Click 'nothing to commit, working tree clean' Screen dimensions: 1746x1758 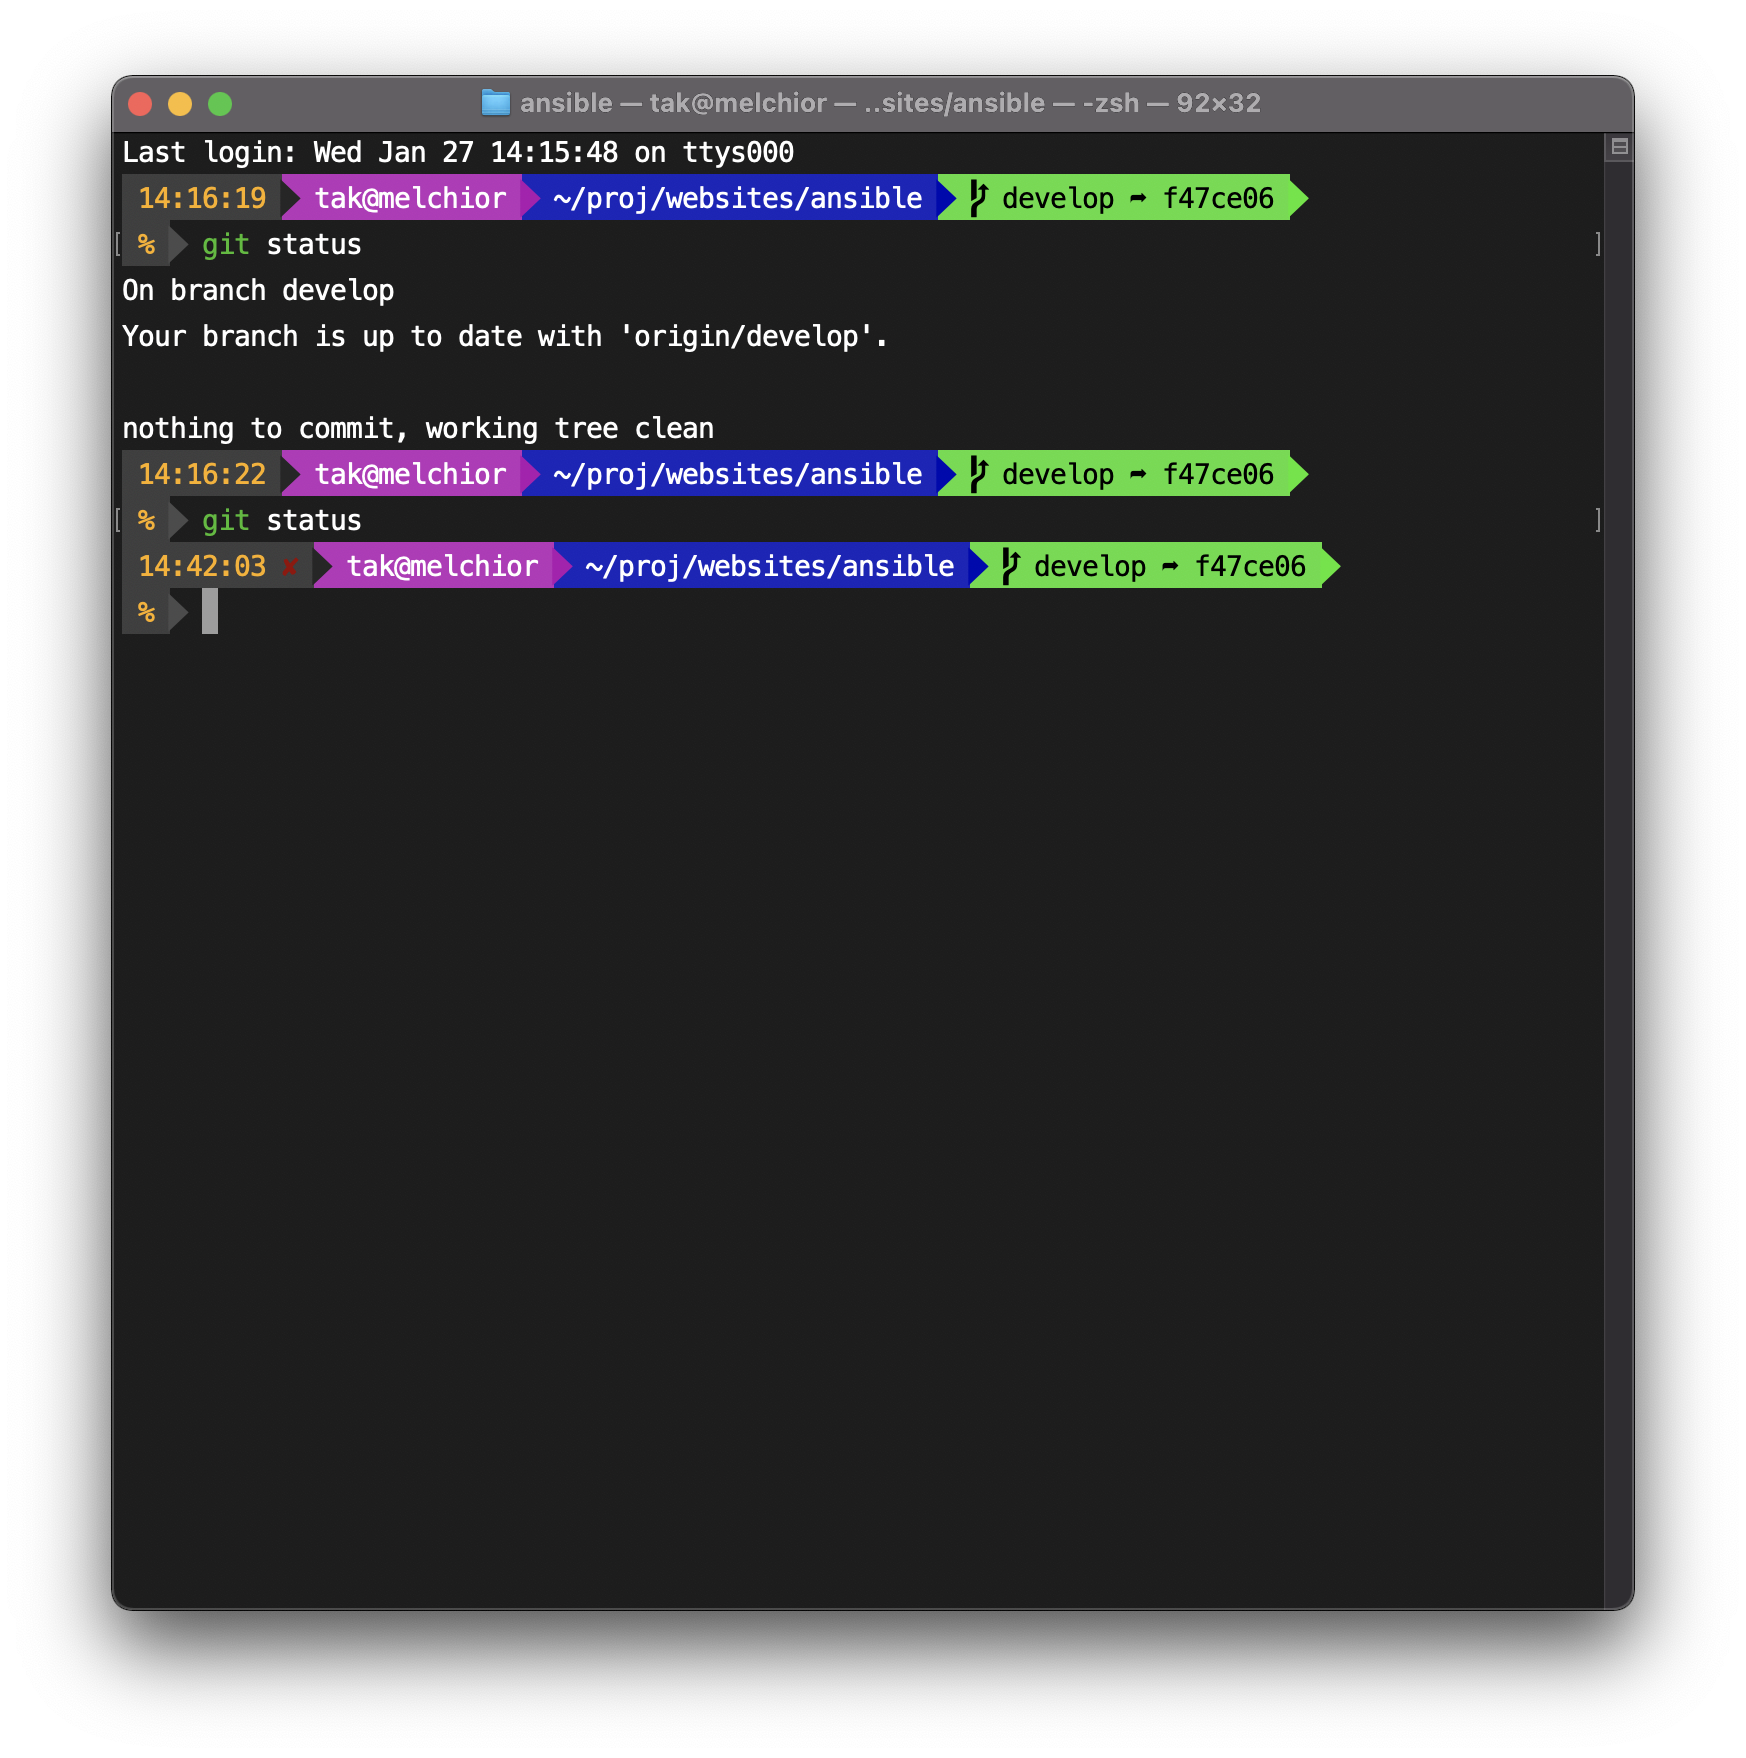point(418,428)
